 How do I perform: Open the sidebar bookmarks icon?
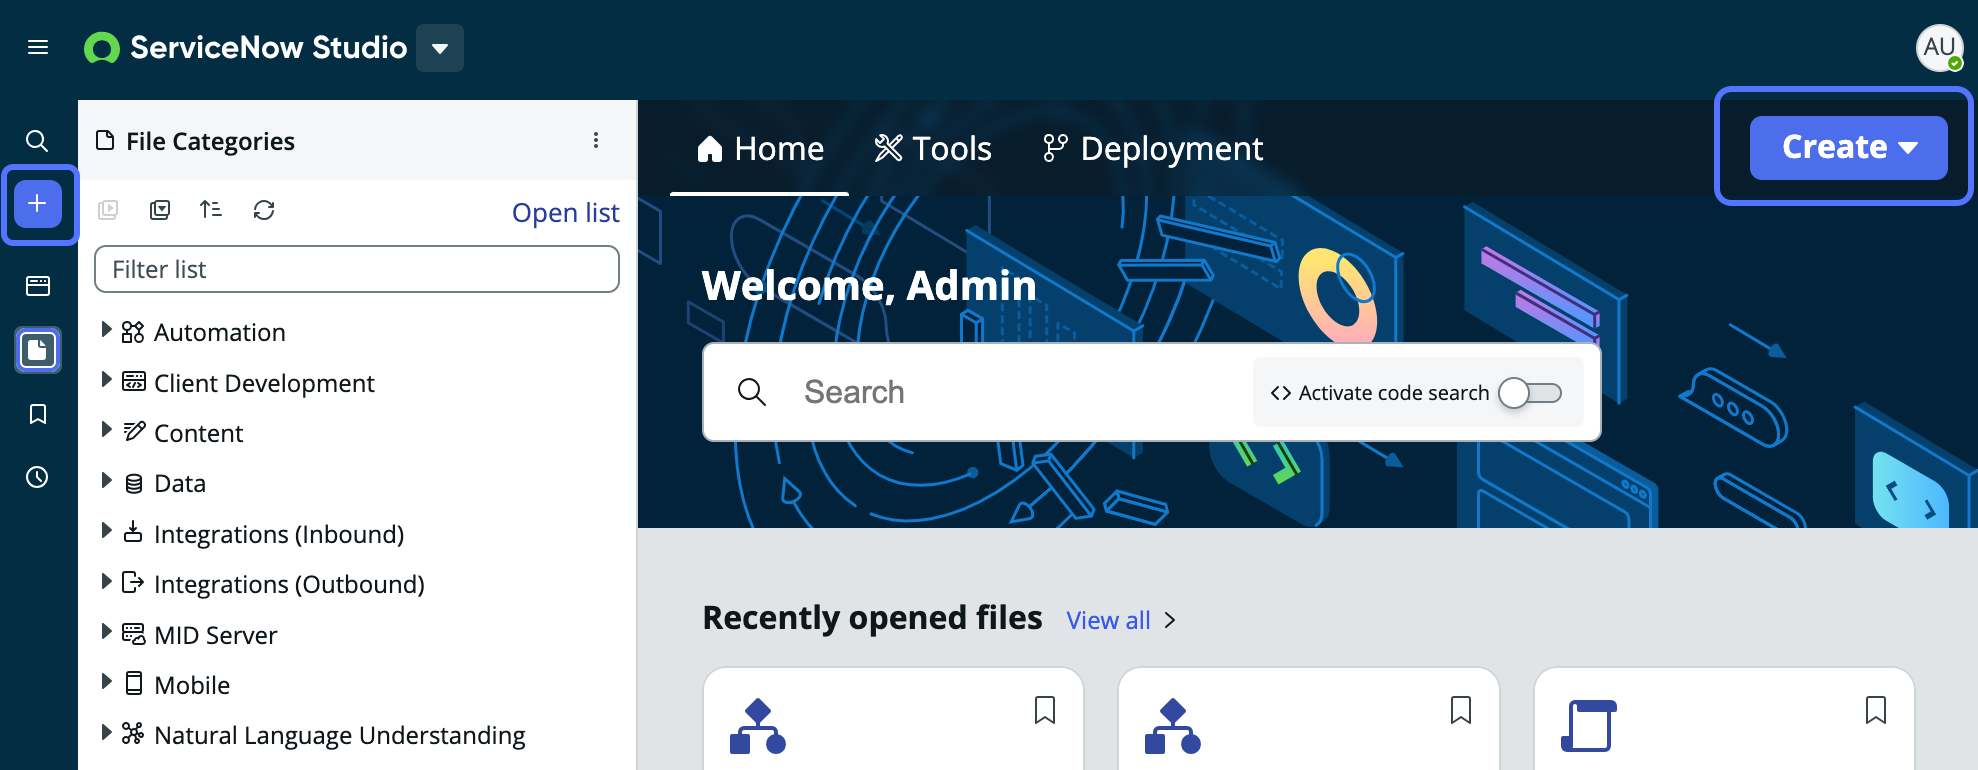pos(38,414)
